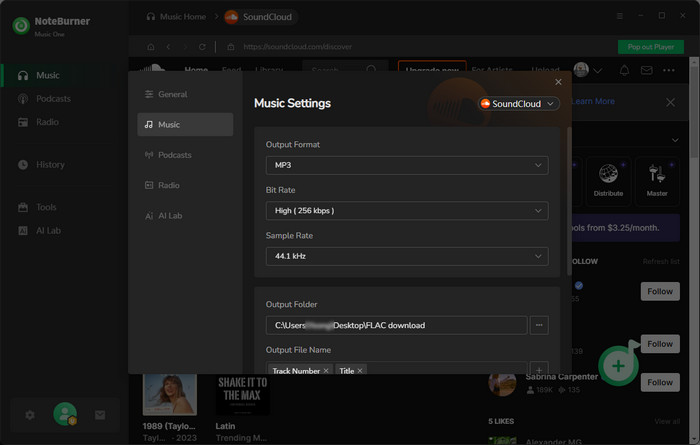Select the Music settings tab
This screenshot has height=445, width=700.
point(185,125)
